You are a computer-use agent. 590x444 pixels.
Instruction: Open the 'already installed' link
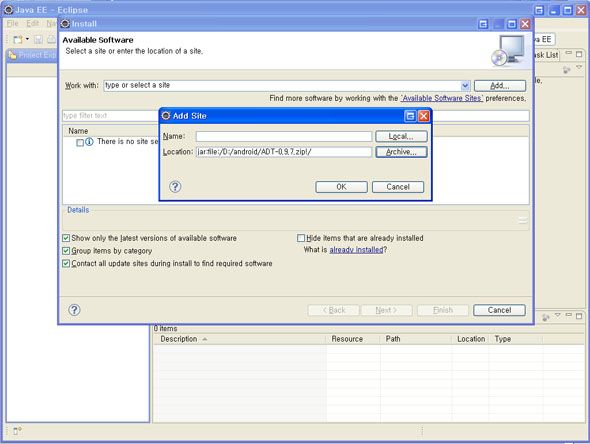(356, 250)
